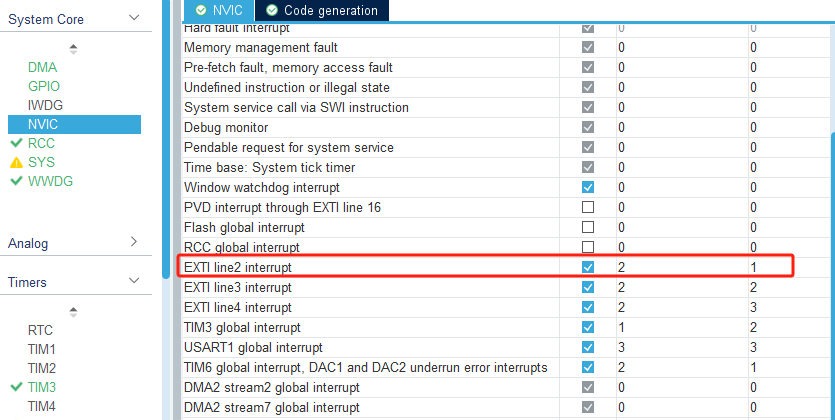The width and height of the screenshot is (835, 420).
Task: Collapse the System Core category
Action: (x=134, y=18)
